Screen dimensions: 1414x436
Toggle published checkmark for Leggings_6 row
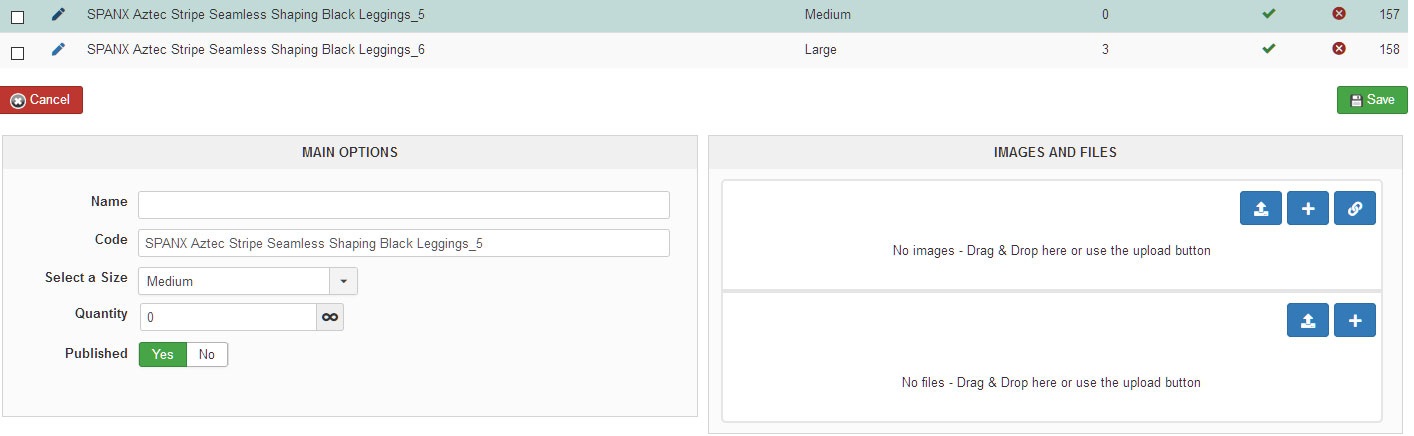click(x=1269, y=48)
